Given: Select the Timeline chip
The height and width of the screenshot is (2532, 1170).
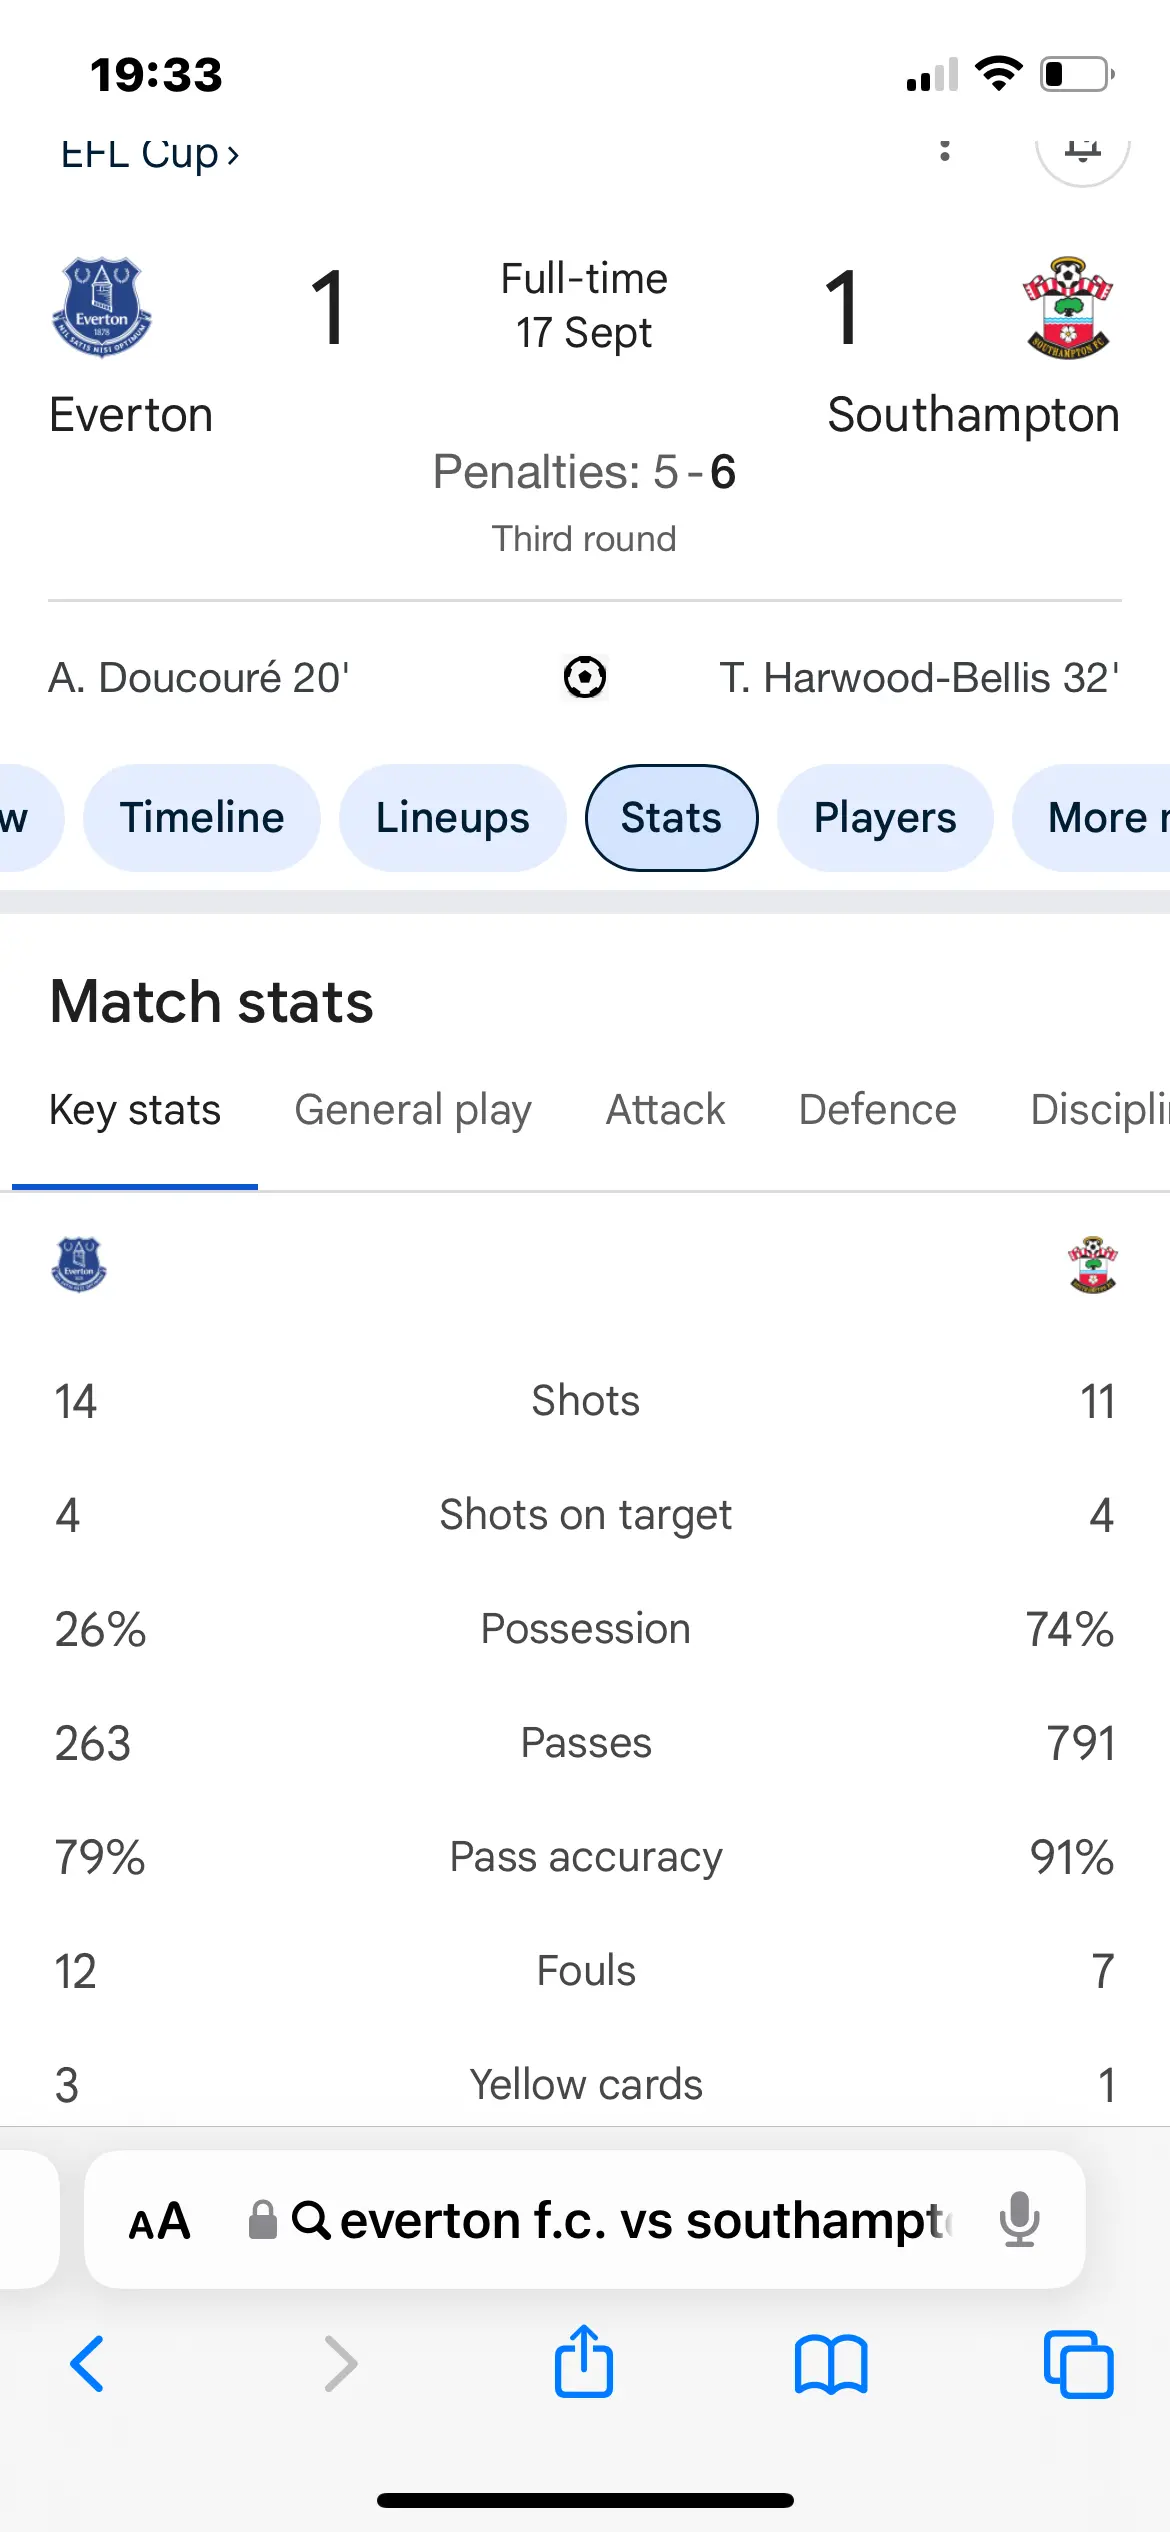Looking at the screenshot, I should click(202, 818).
